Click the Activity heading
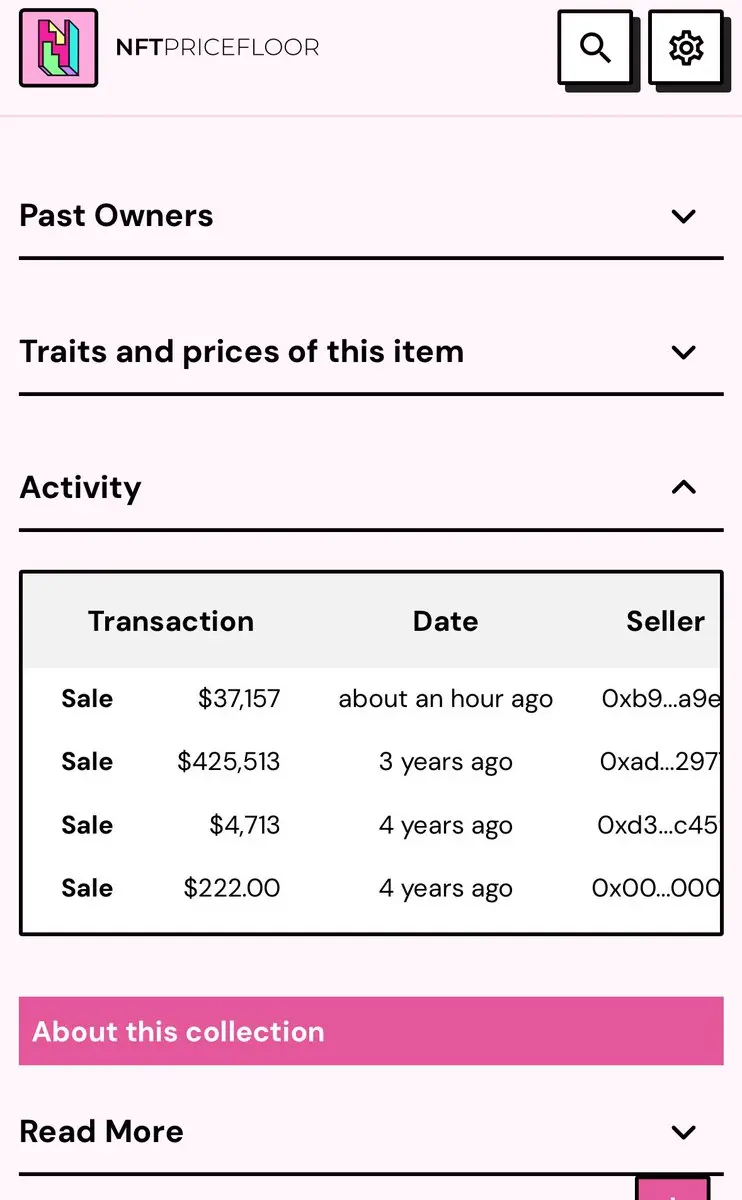742x1200 pixels. (x=80, y=487)
